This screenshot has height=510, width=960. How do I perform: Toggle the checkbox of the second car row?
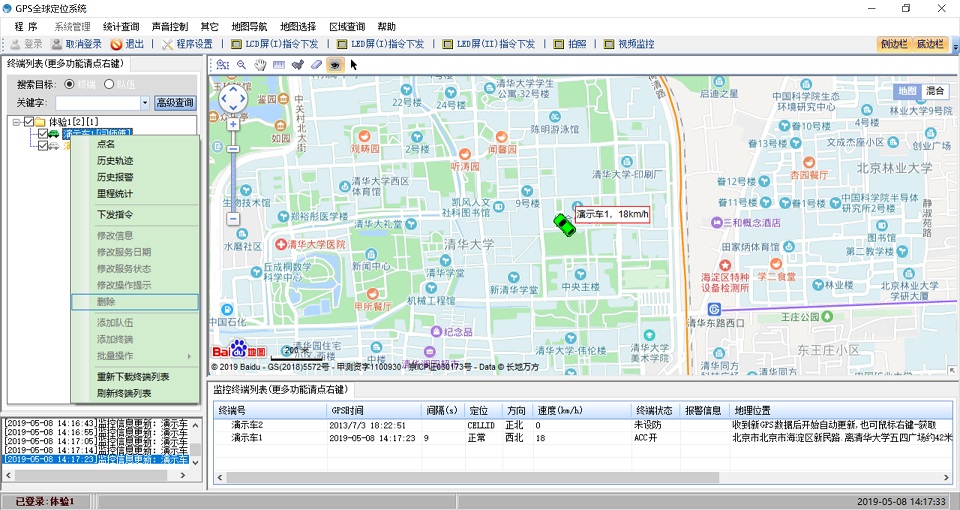pyautogui.click(x=42, y=145)
